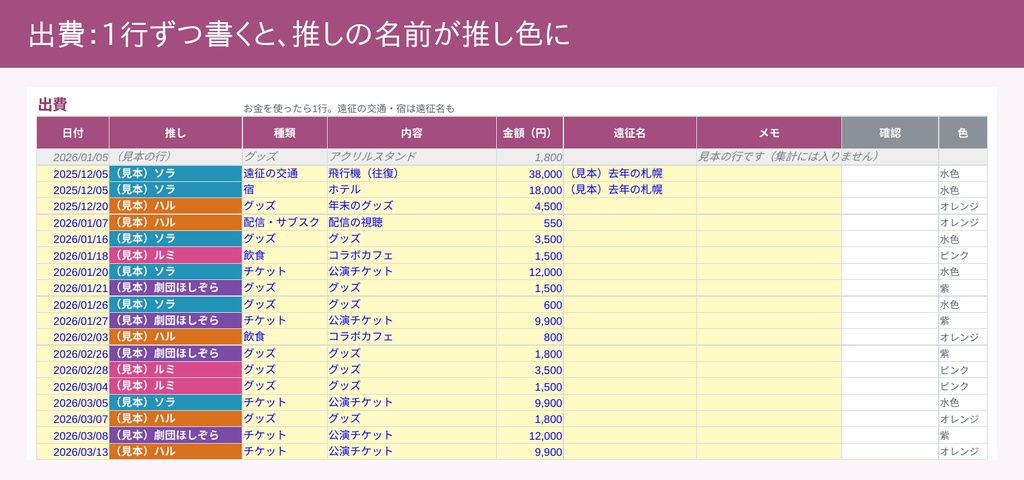The width and height of the screenshot is (1024, 480).
Task: Select 劇団ほしぞら in the 2026/01/21 row
Action: [176, 288]
